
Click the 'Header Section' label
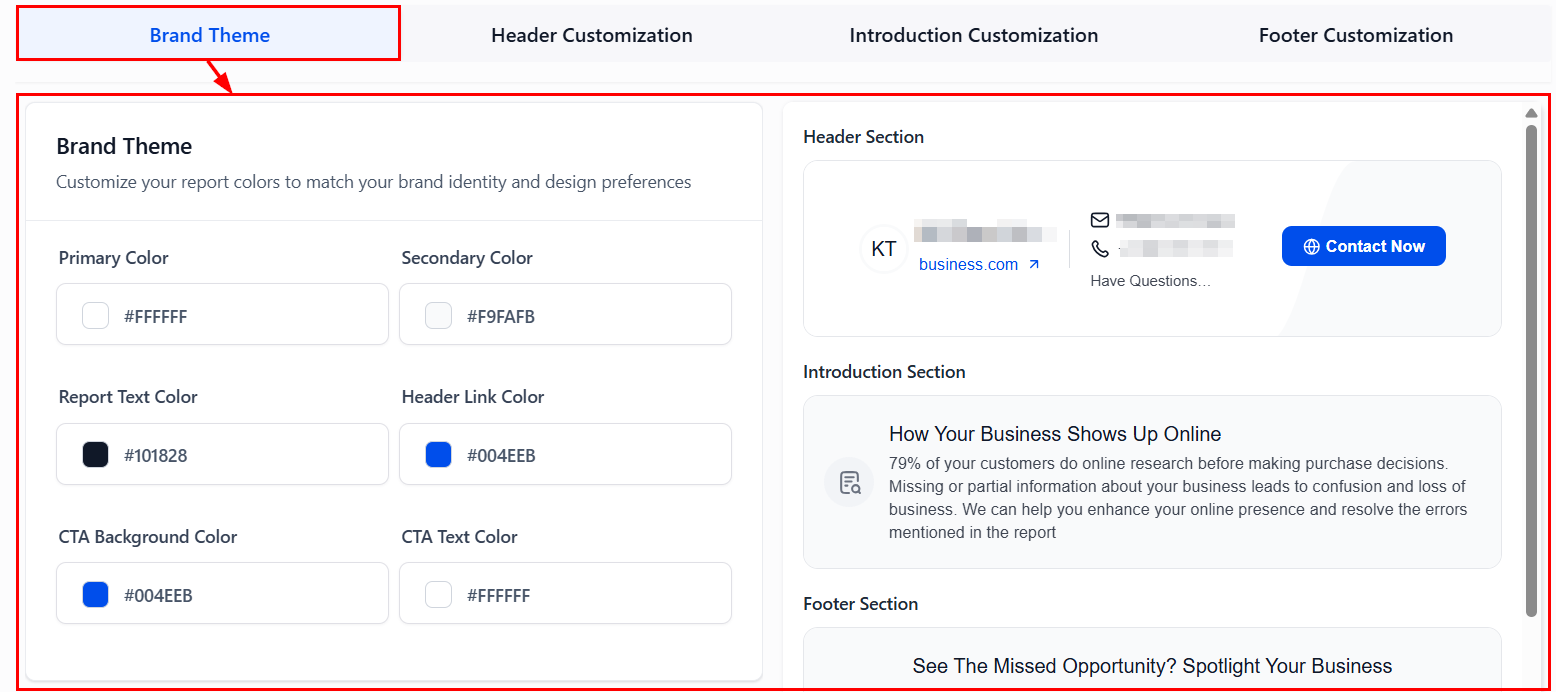(863, 137)
